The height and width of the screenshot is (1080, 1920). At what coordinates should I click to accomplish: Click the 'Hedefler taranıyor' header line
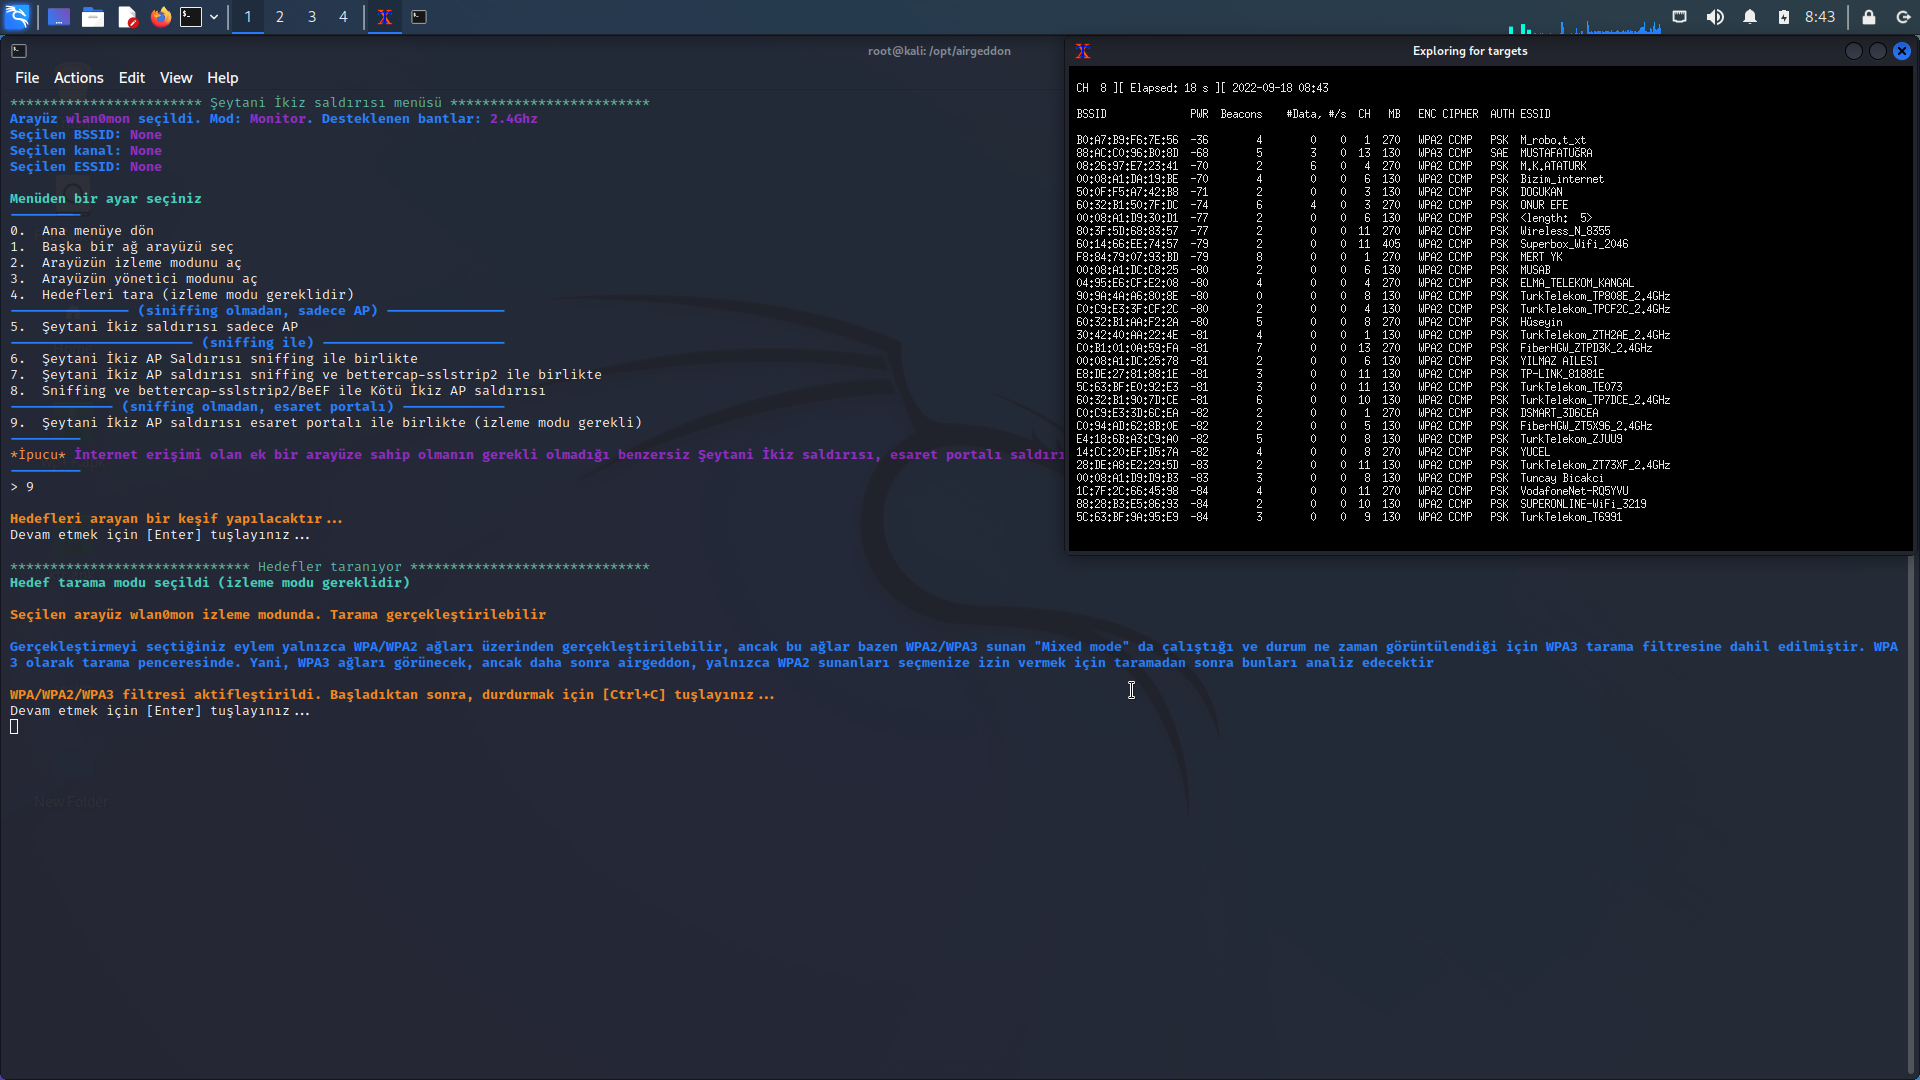click(x=330, y=567)
